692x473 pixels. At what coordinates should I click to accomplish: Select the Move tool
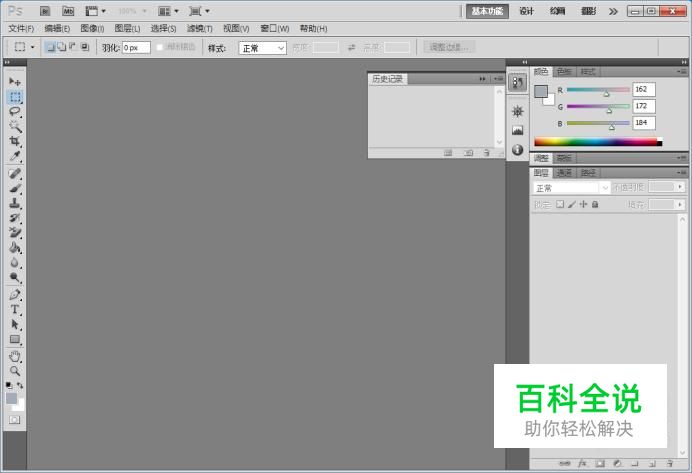(15, 82)
